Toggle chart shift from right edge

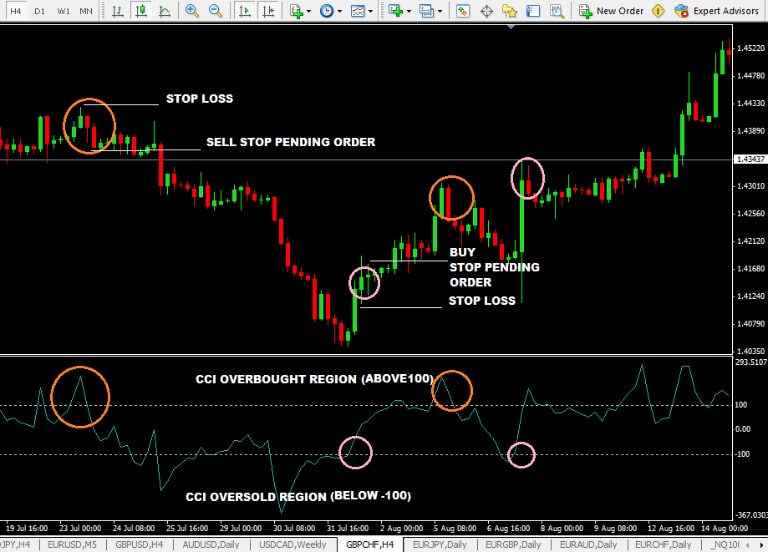tap(267, 11)
